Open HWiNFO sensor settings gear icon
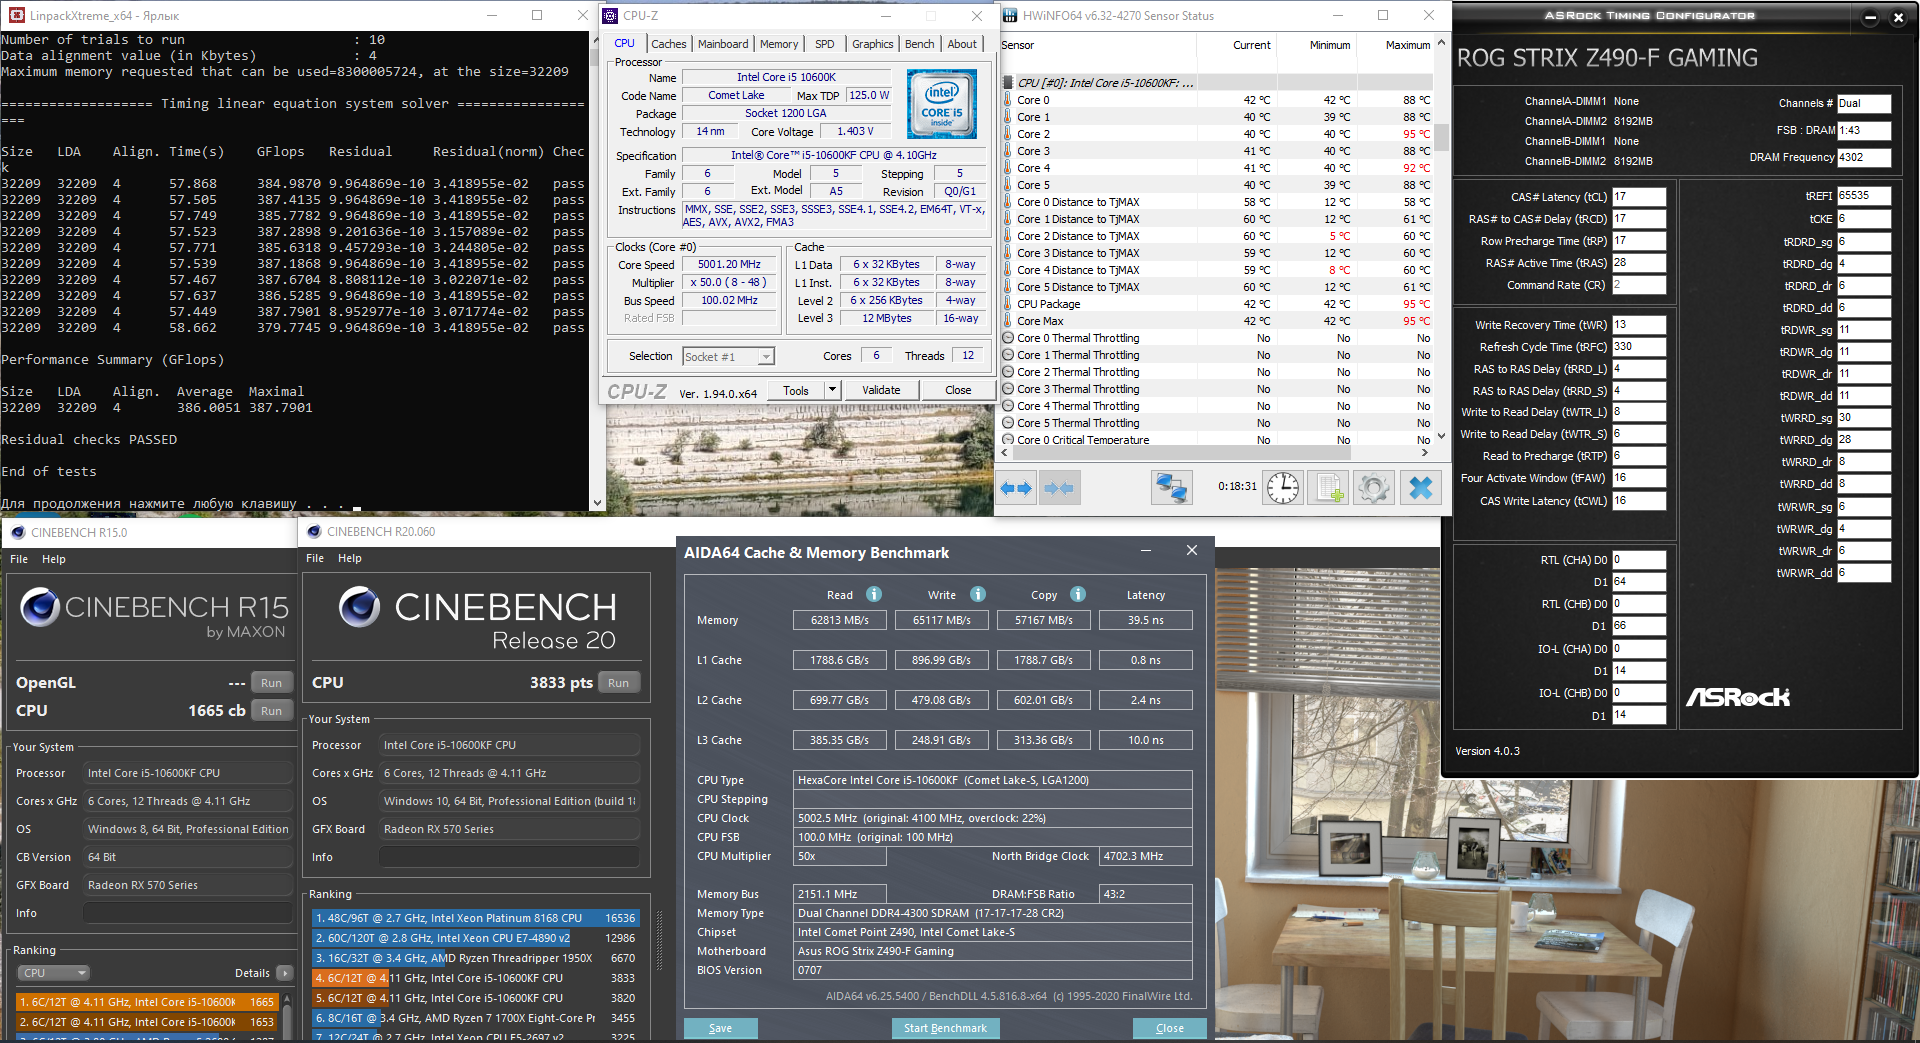The height and width of the screenshot is (1043, 1920). pyautogui.click(x=1374, y=488)
